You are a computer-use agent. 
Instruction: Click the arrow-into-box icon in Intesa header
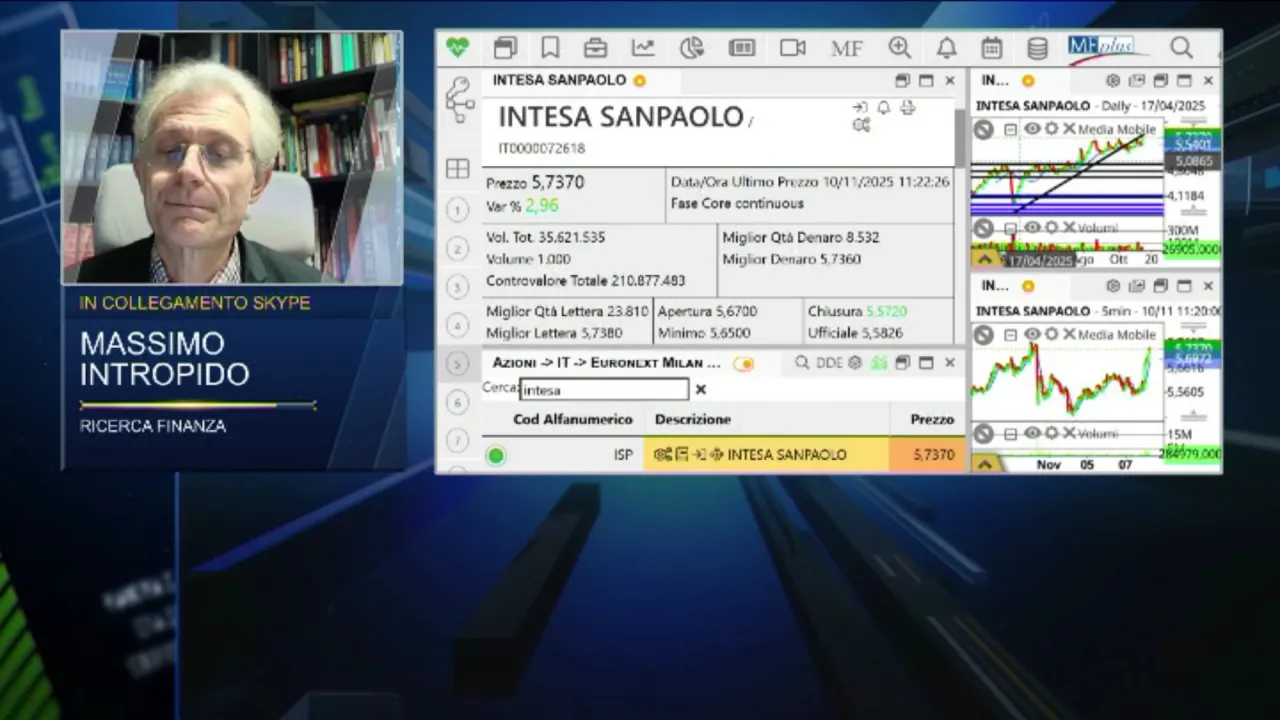[860, 107]
